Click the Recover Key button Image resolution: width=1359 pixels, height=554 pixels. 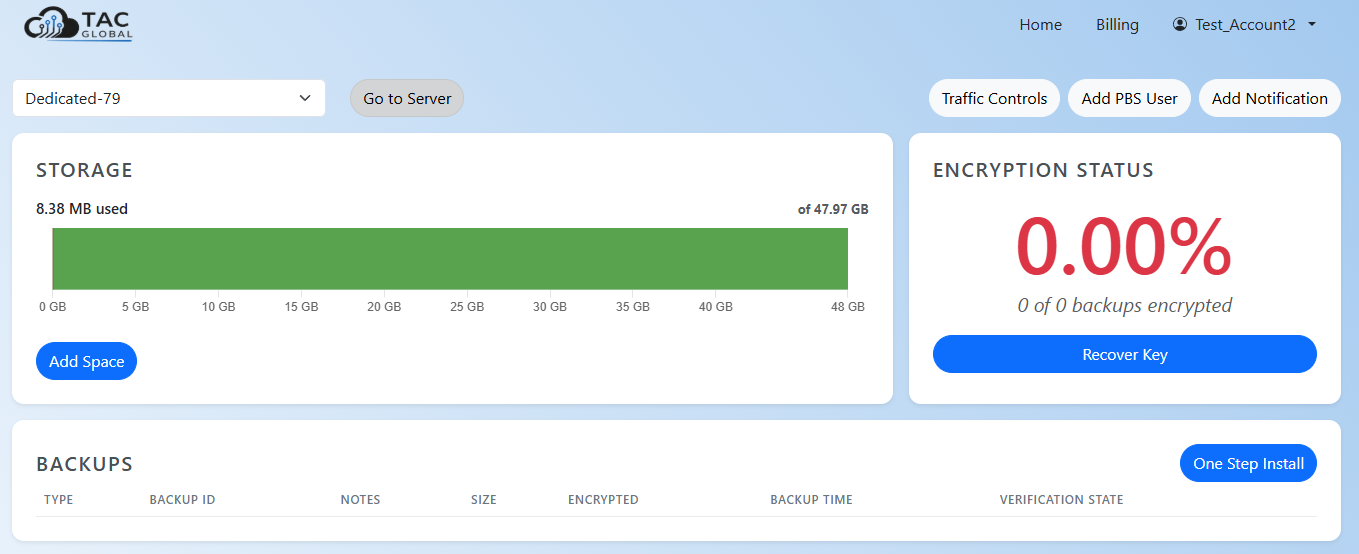(x=1124, y=354)
